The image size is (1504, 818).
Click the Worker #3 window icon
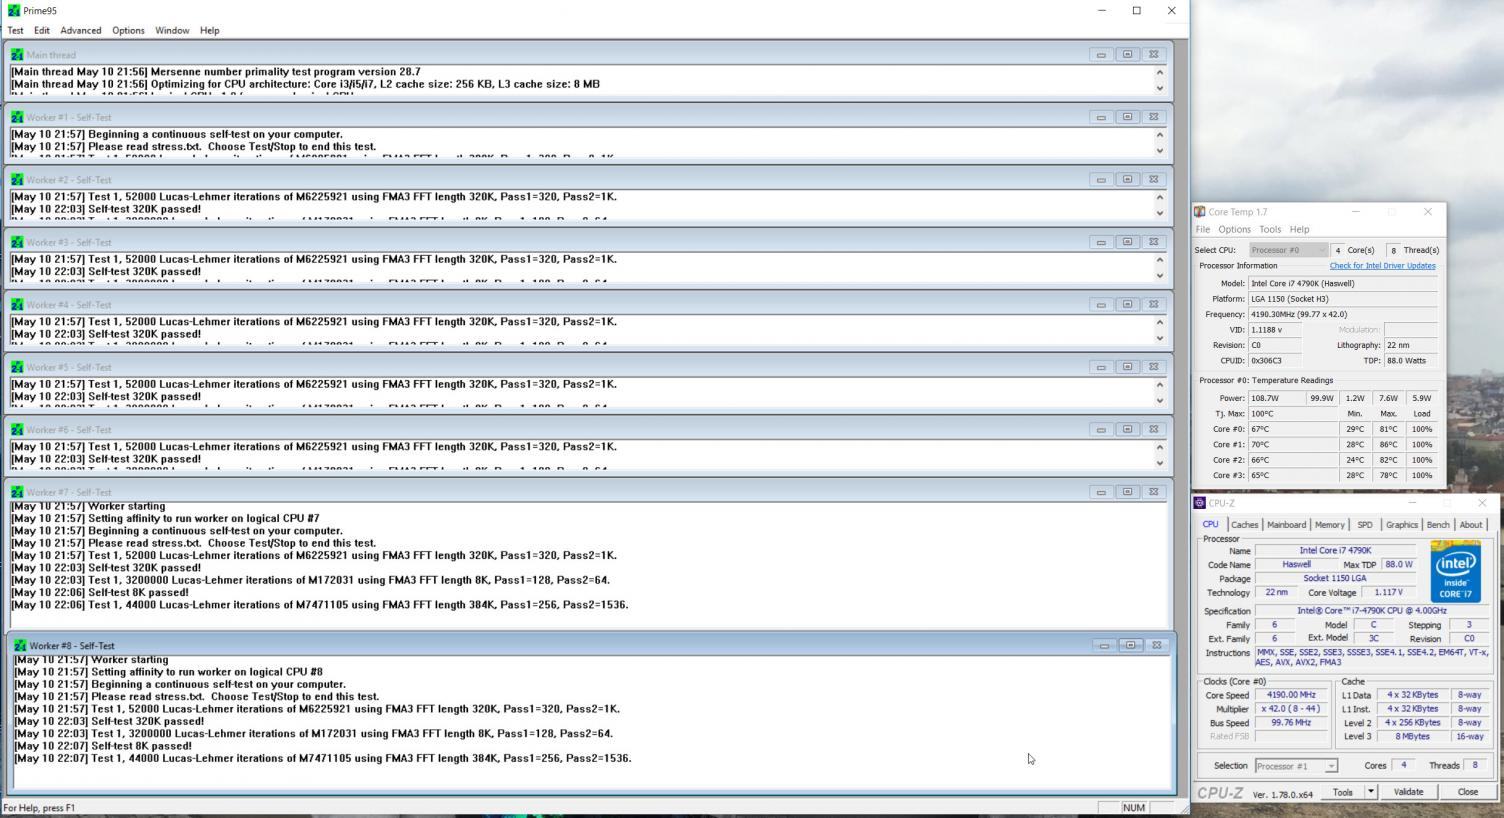[17, 242]
